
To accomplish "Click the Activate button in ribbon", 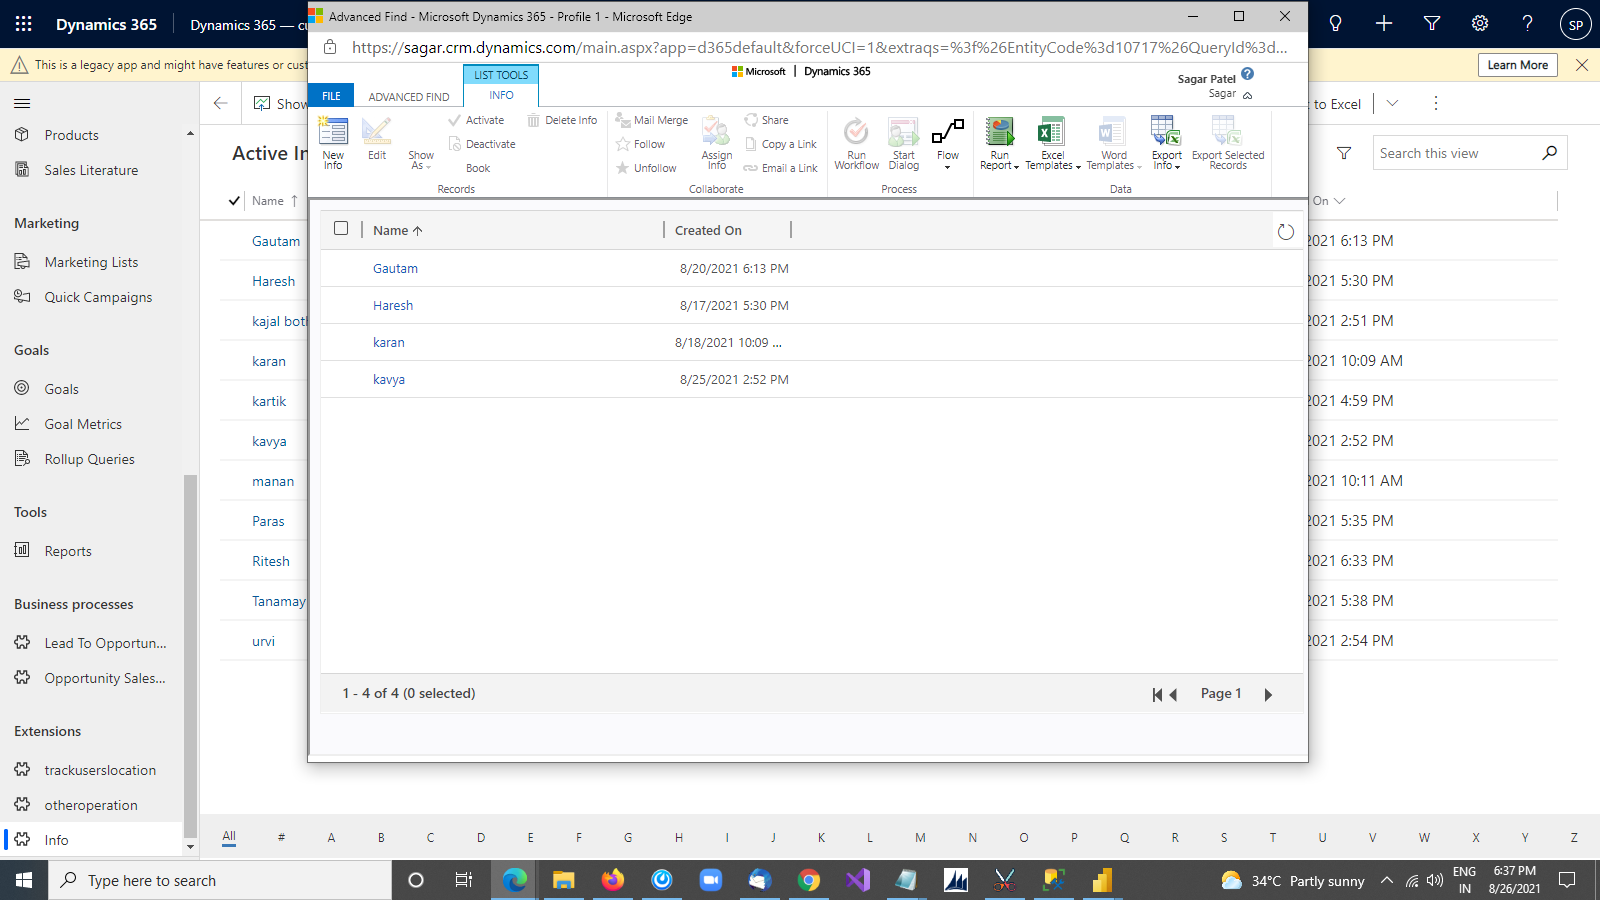I will [x=476, y=120].
